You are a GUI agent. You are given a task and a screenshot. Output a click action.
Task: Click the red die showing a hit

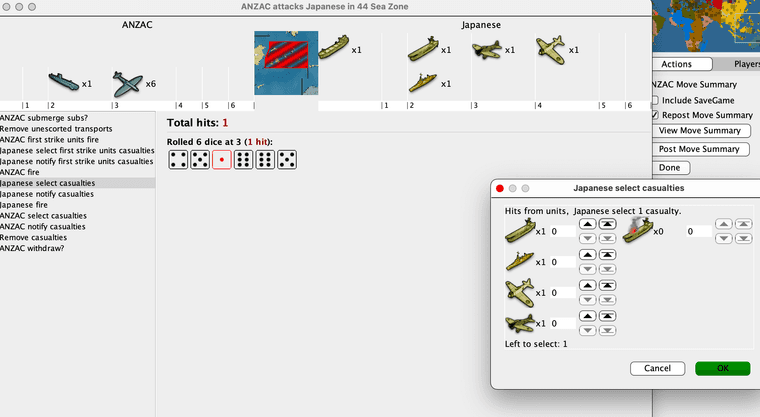point(222,159)
